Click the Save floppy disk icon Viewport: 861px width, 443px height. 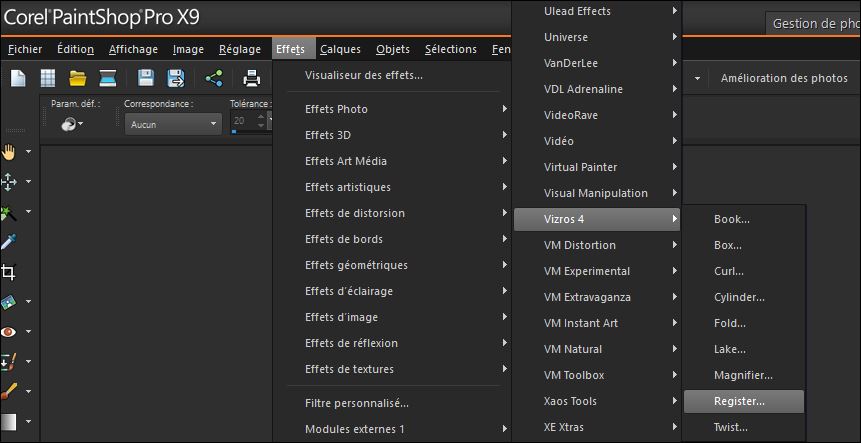146,78
